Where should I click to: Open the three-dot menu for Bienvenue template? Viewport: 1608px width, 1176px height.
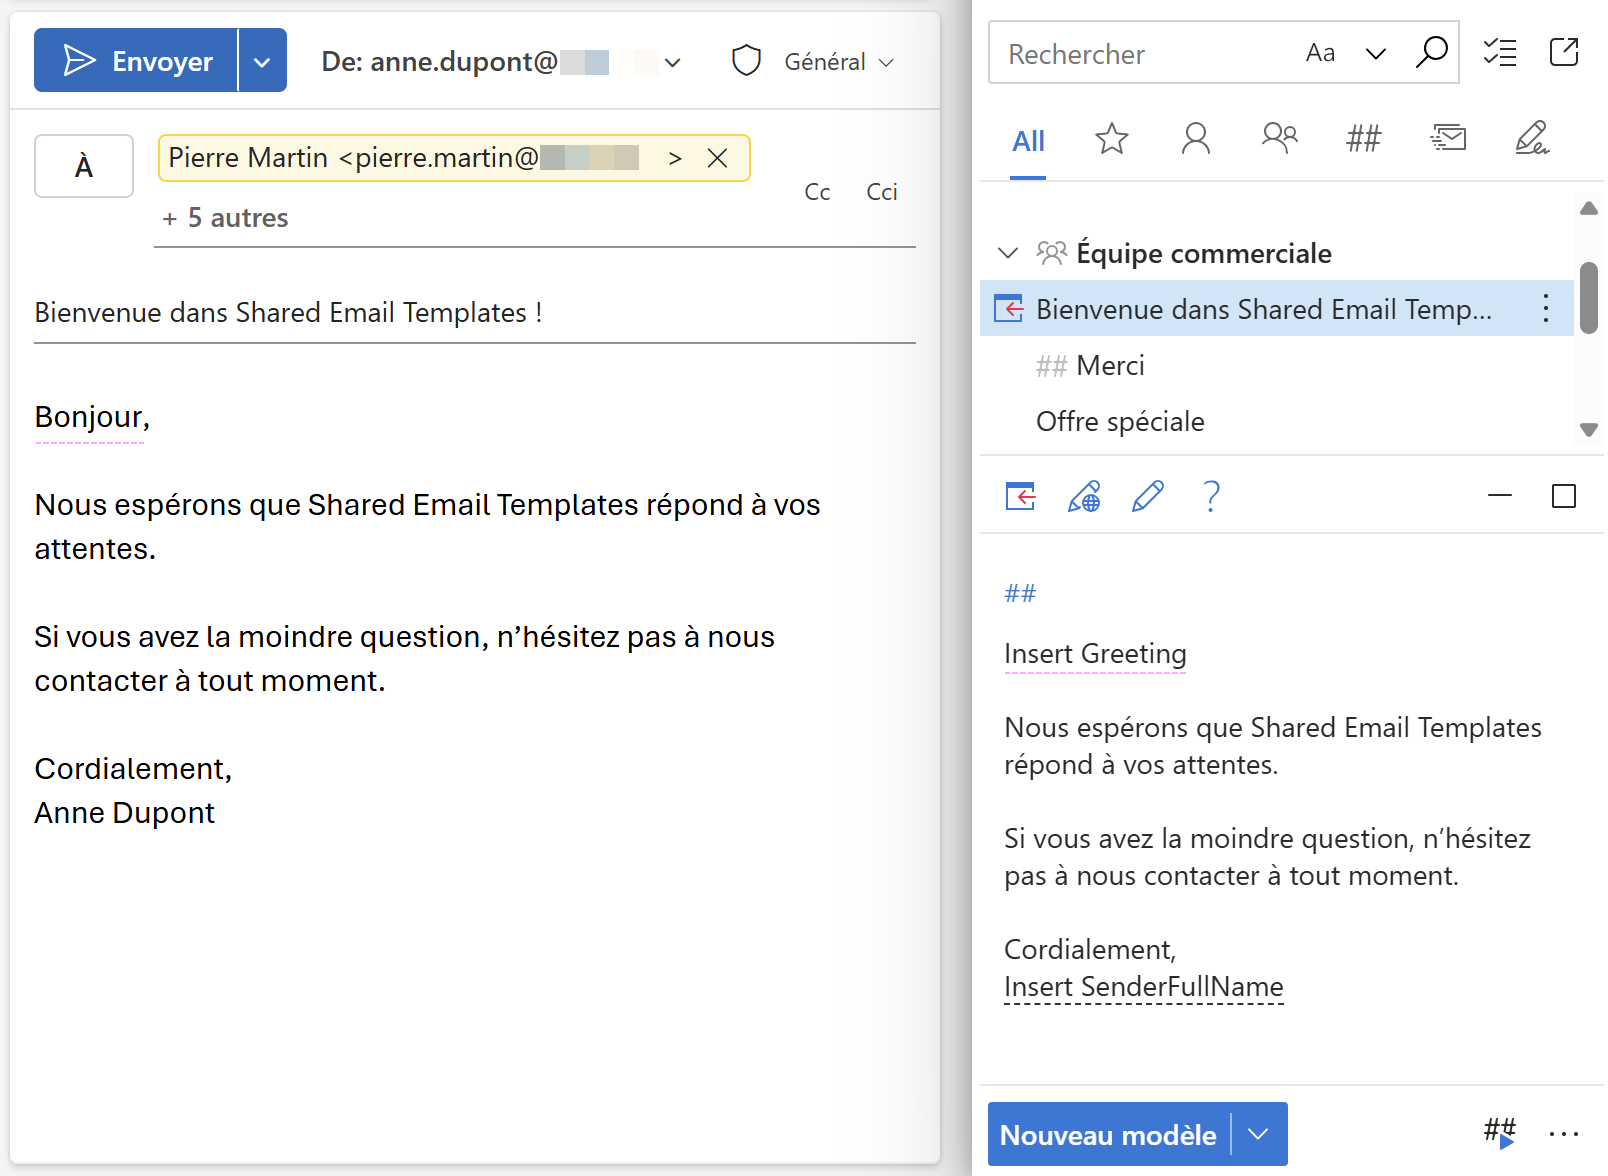1546,308
